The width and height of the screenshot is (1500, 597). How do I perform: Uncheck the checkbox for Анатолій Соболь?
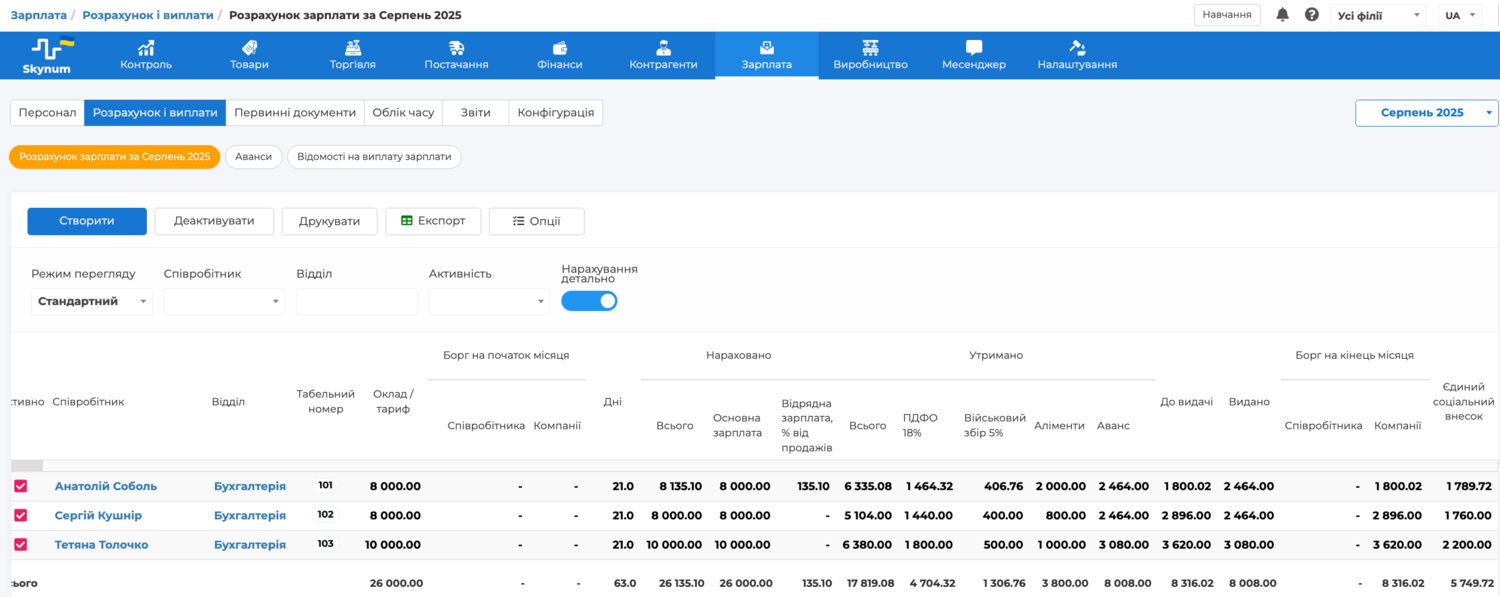point(20,486)
